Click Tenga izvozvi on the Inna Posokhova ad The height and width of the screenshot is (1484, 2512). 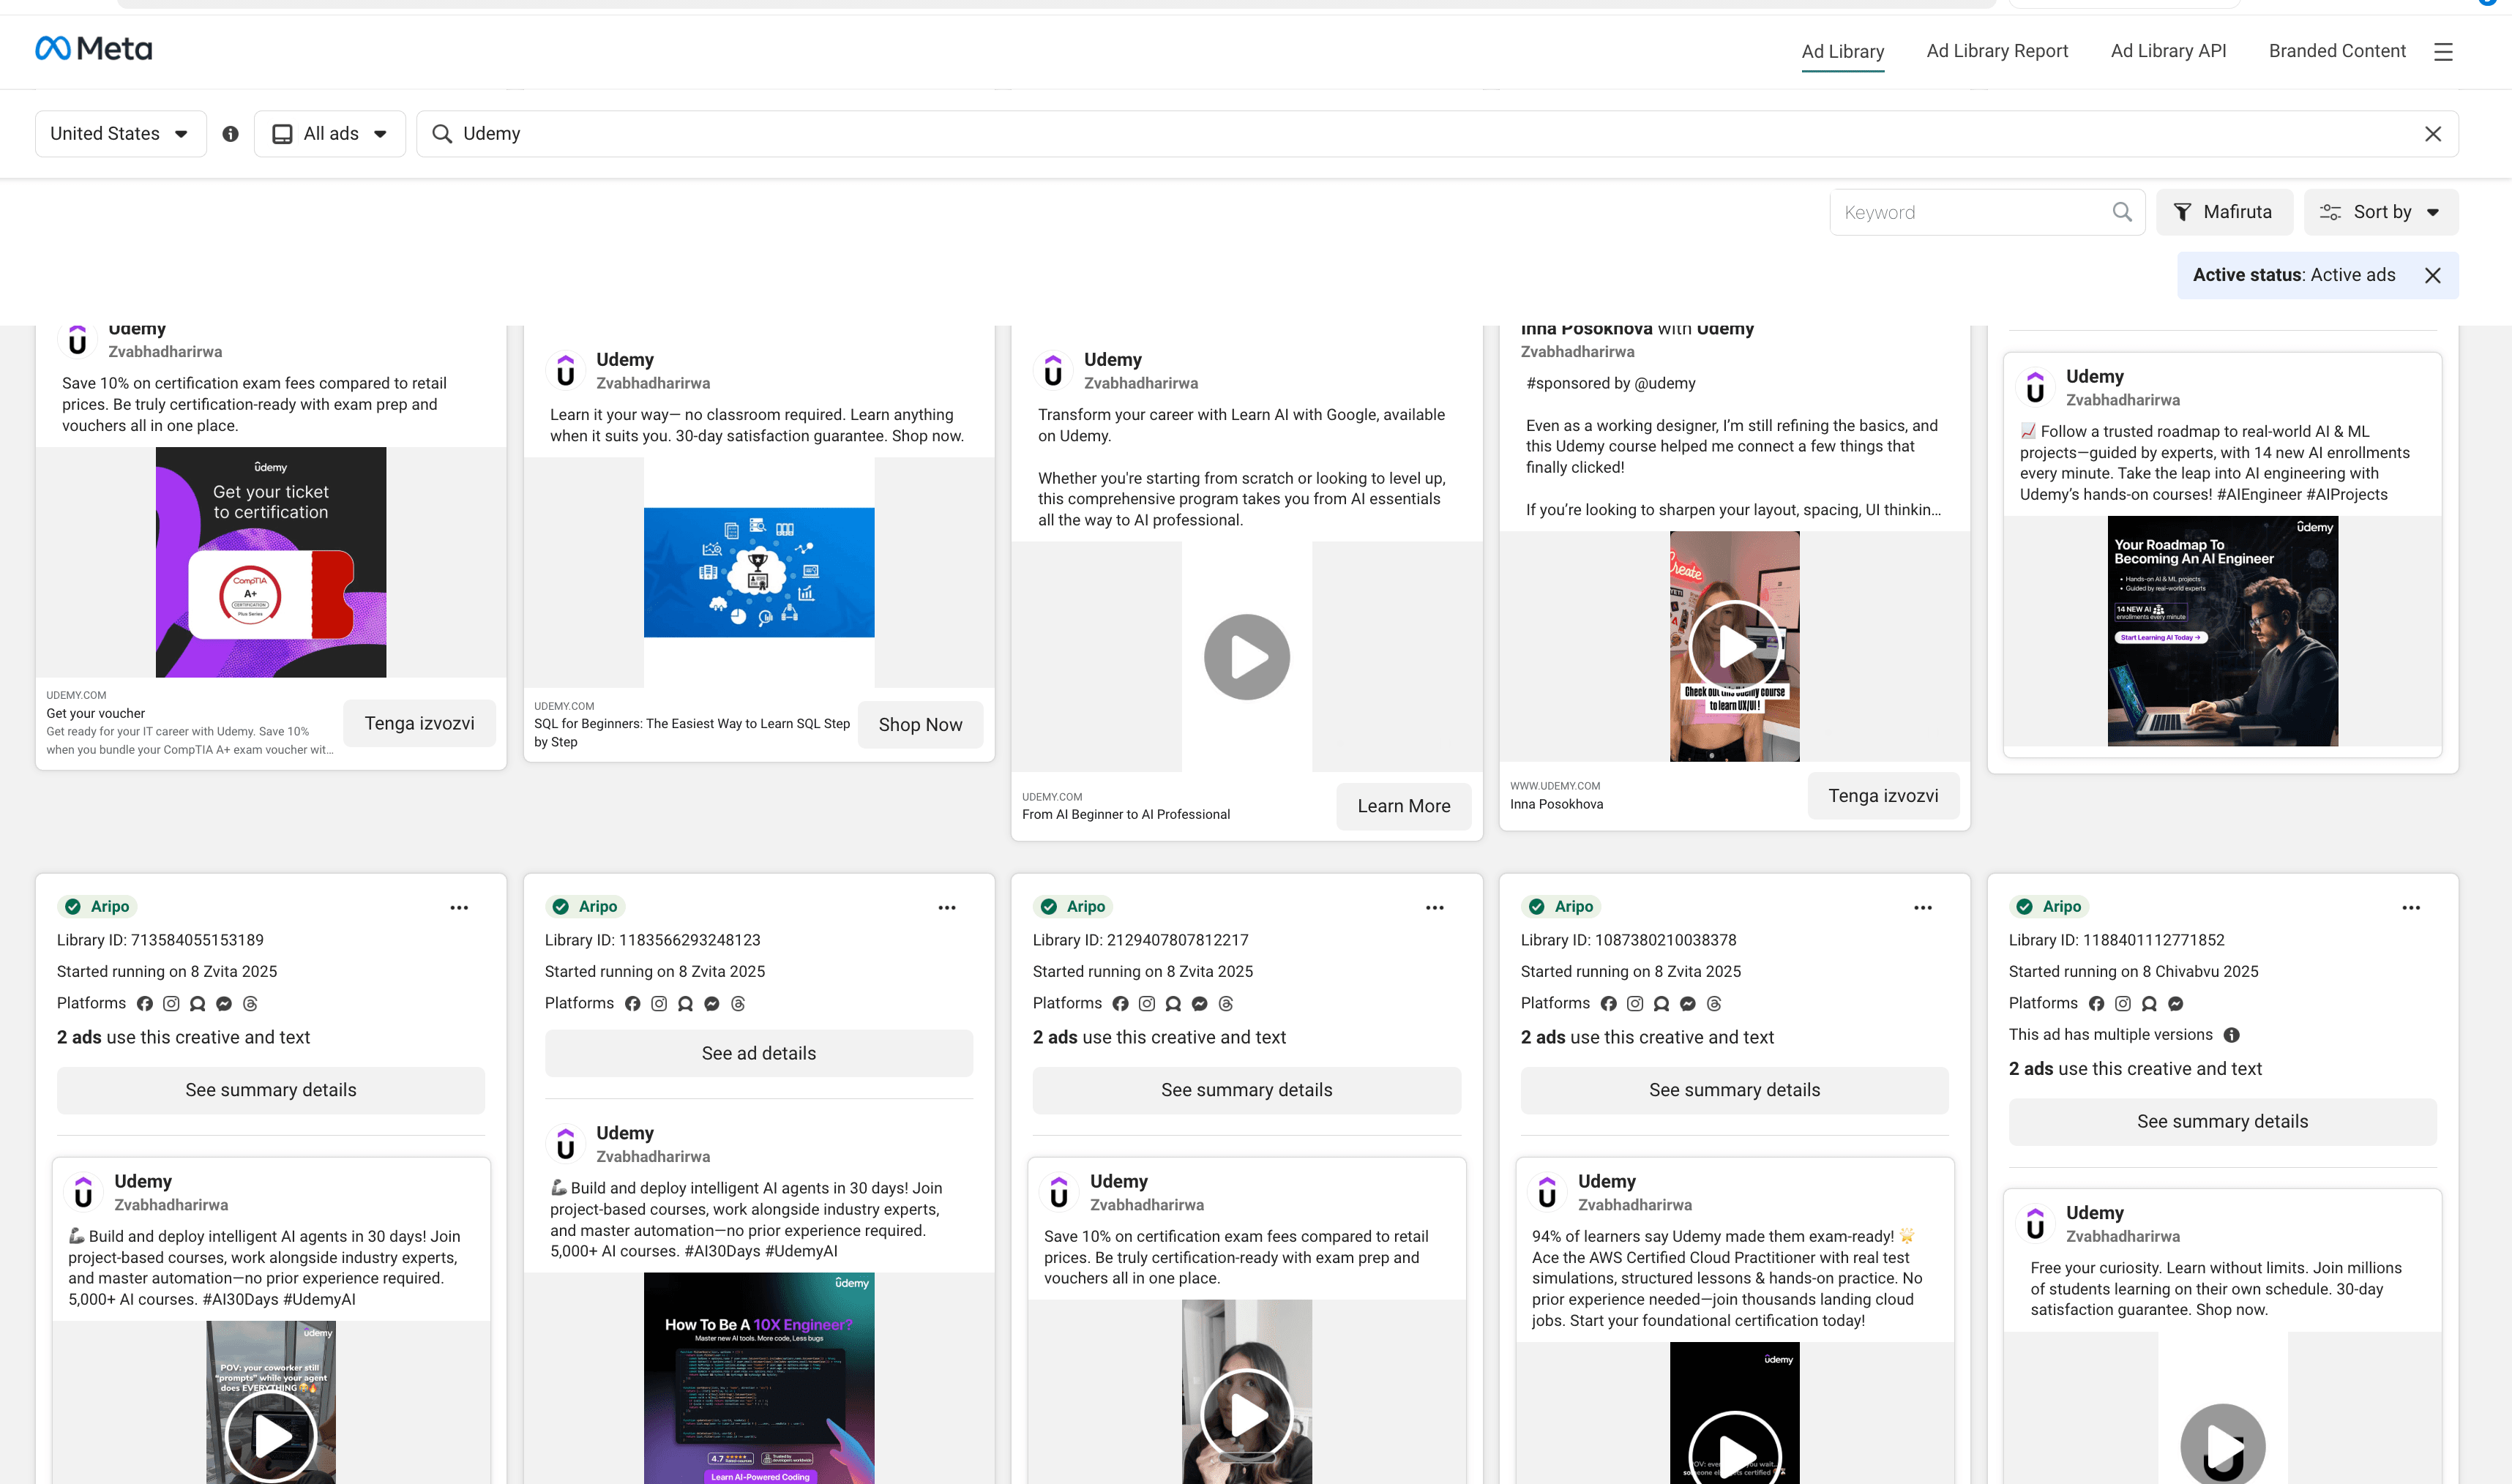point(1883,796)
